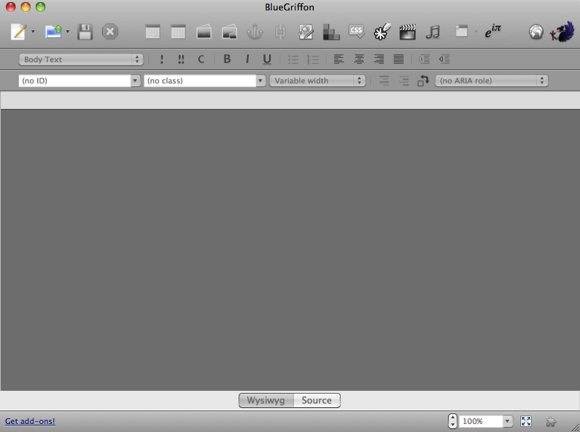Click the fullscreen arrows icon in status bar
The height and width of the screenshot is (432, 580).
click(526, 421)
